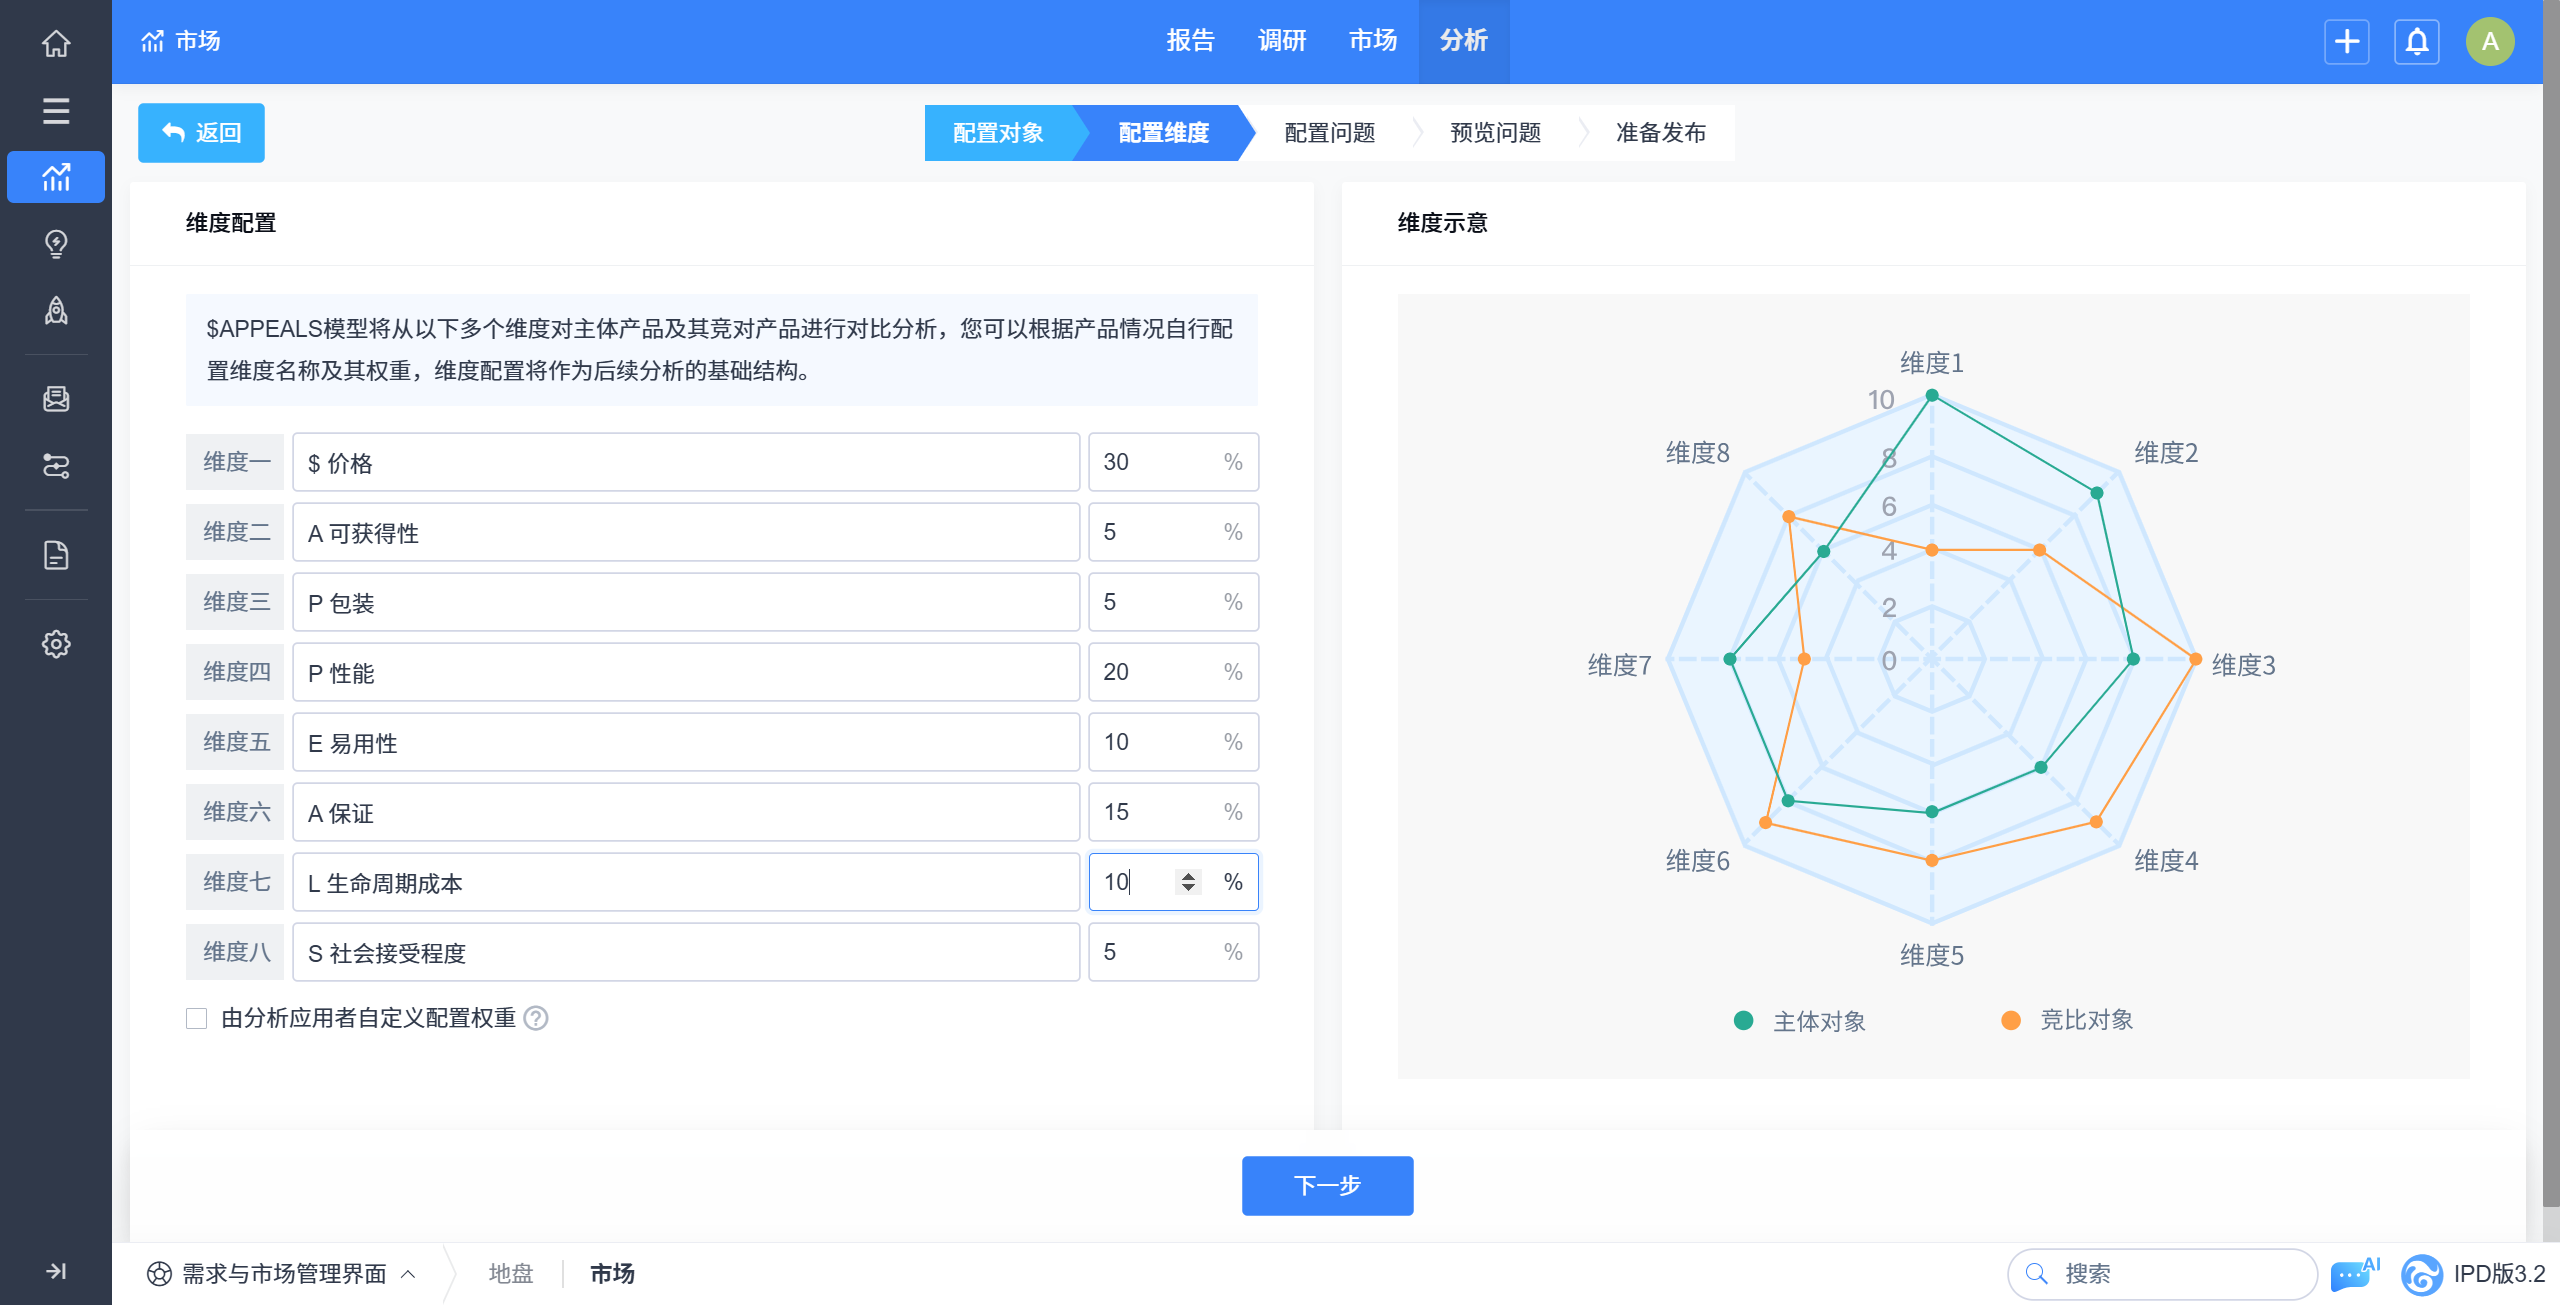The height and width of the screenshot is (1305, 2560).
Task: Switch to the 报告 tab
Action: coord(1190,41)
